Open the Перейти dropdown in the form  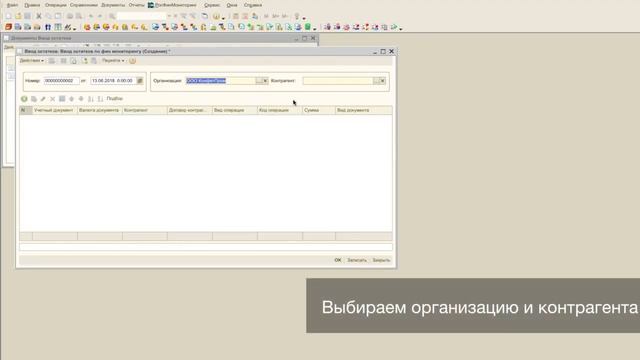pos(113,60)
